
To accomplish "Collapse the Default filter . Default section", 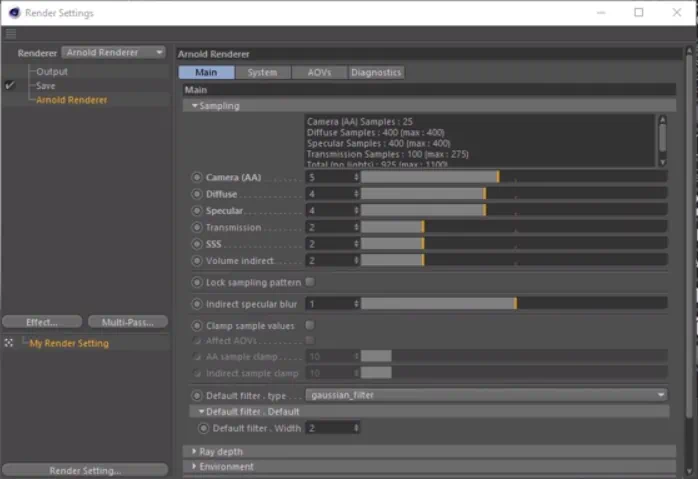I will click(x=201, y=412).
